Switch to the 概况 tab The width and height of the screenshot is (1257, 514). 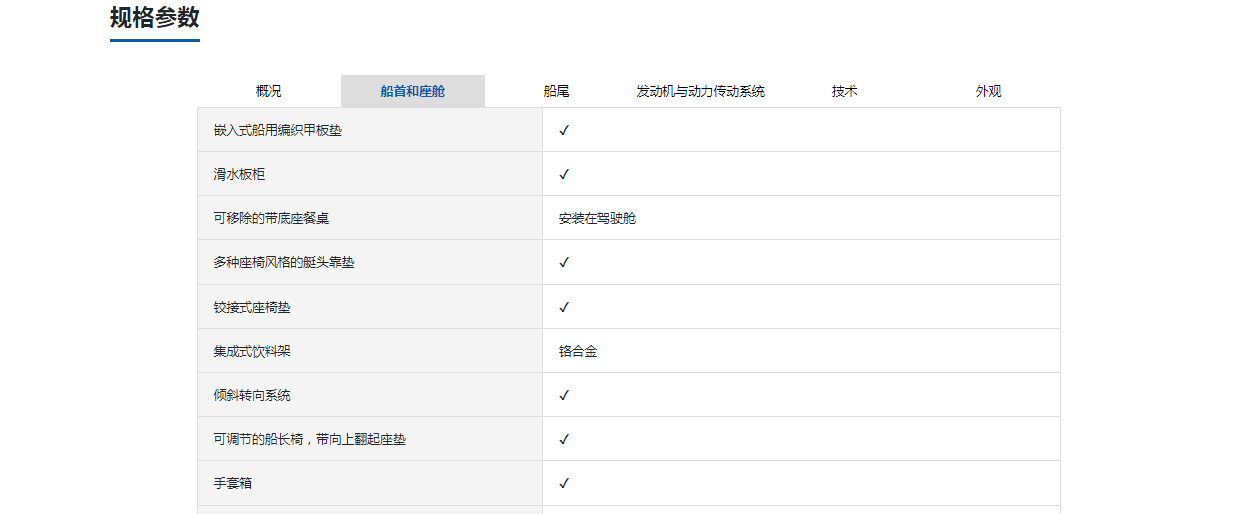pyautogui.click(x=269, y=91)
